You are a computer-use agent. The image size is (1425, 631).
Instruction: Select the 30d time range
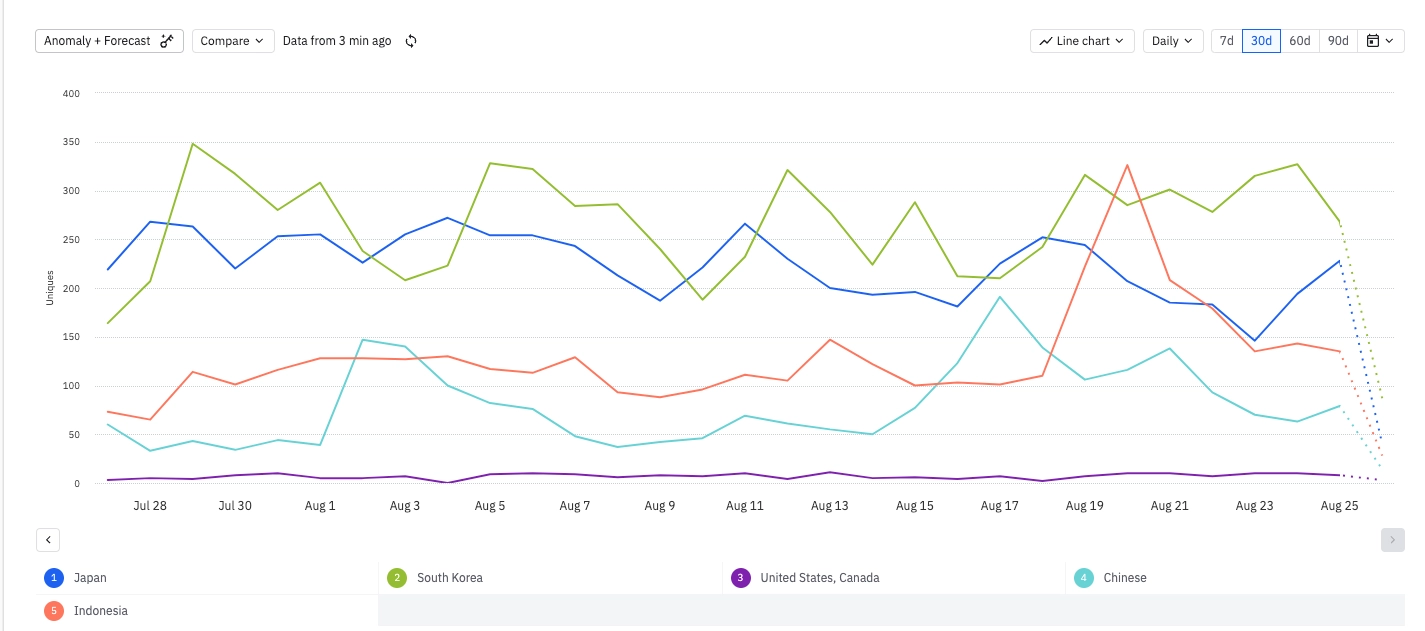pos(1261,41)
